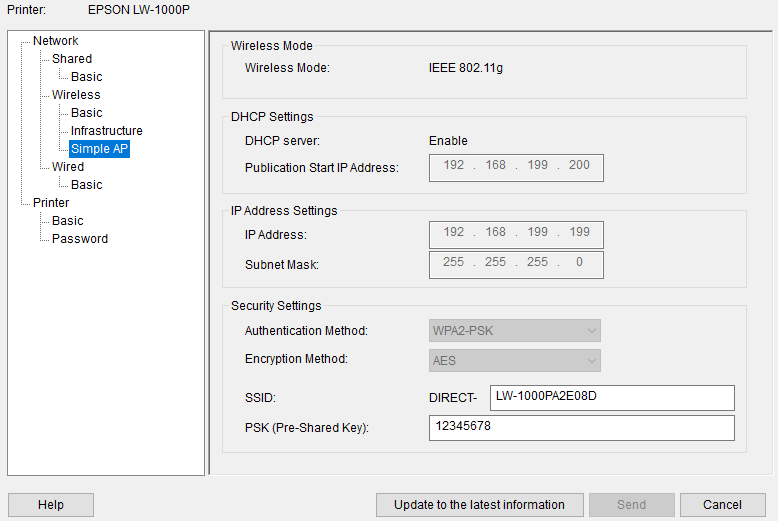778x521 pixels.
Task: Open the Authentication Method dropdown WPA2-PSK
Action: (x=515, y=330)
